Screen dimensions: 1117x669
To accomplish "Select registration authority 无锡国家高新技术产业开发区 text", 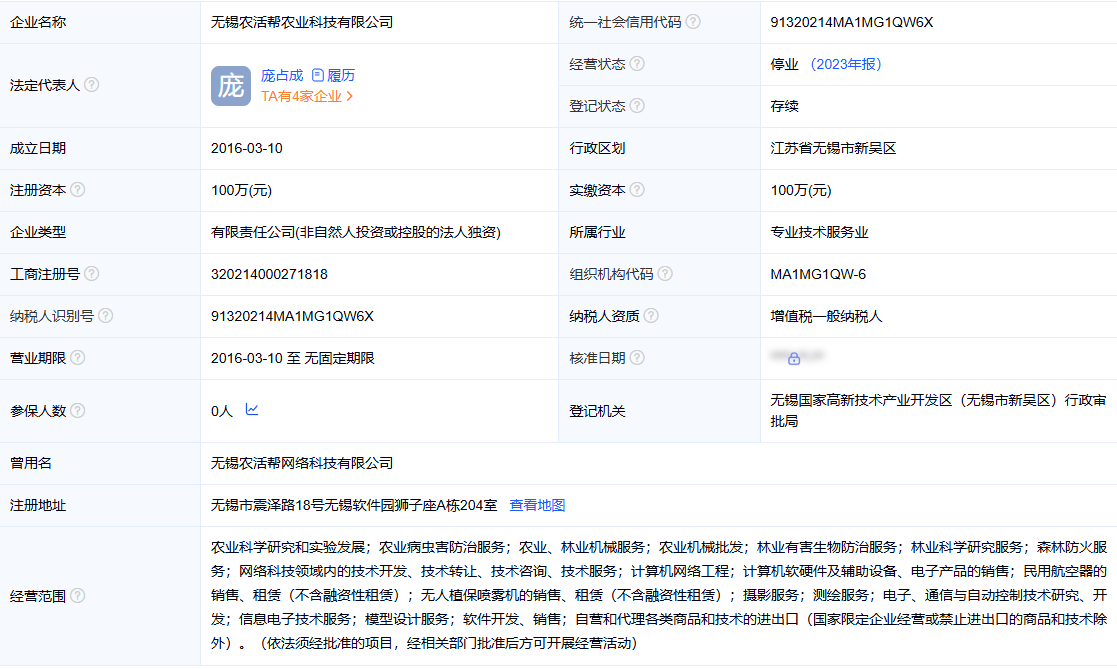I will [x=938, y=410].
